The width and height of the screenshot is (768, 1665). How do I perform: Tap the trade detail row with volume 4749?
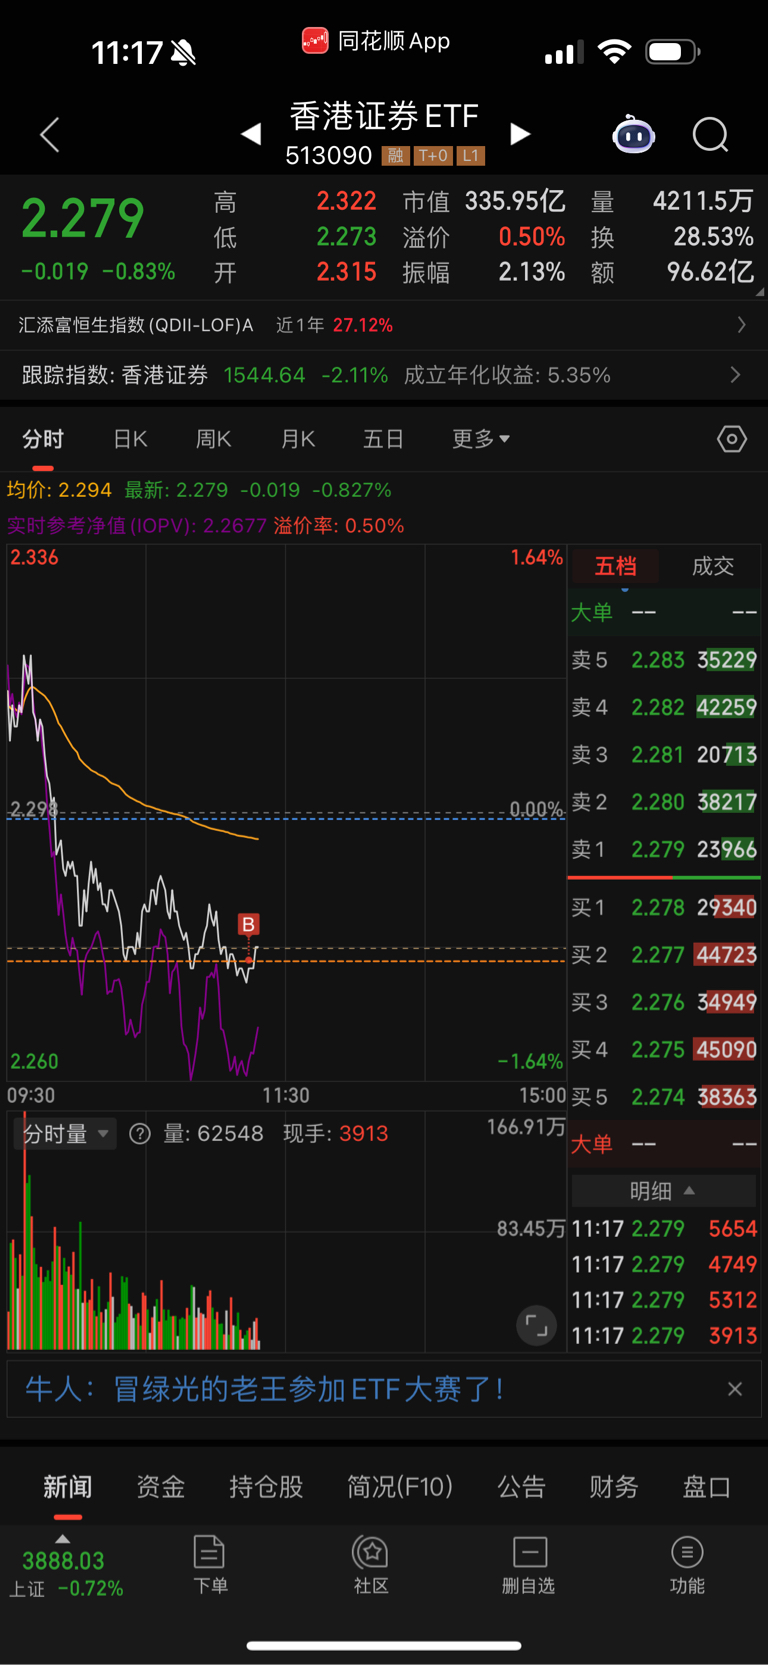[x=664, y=1265]
